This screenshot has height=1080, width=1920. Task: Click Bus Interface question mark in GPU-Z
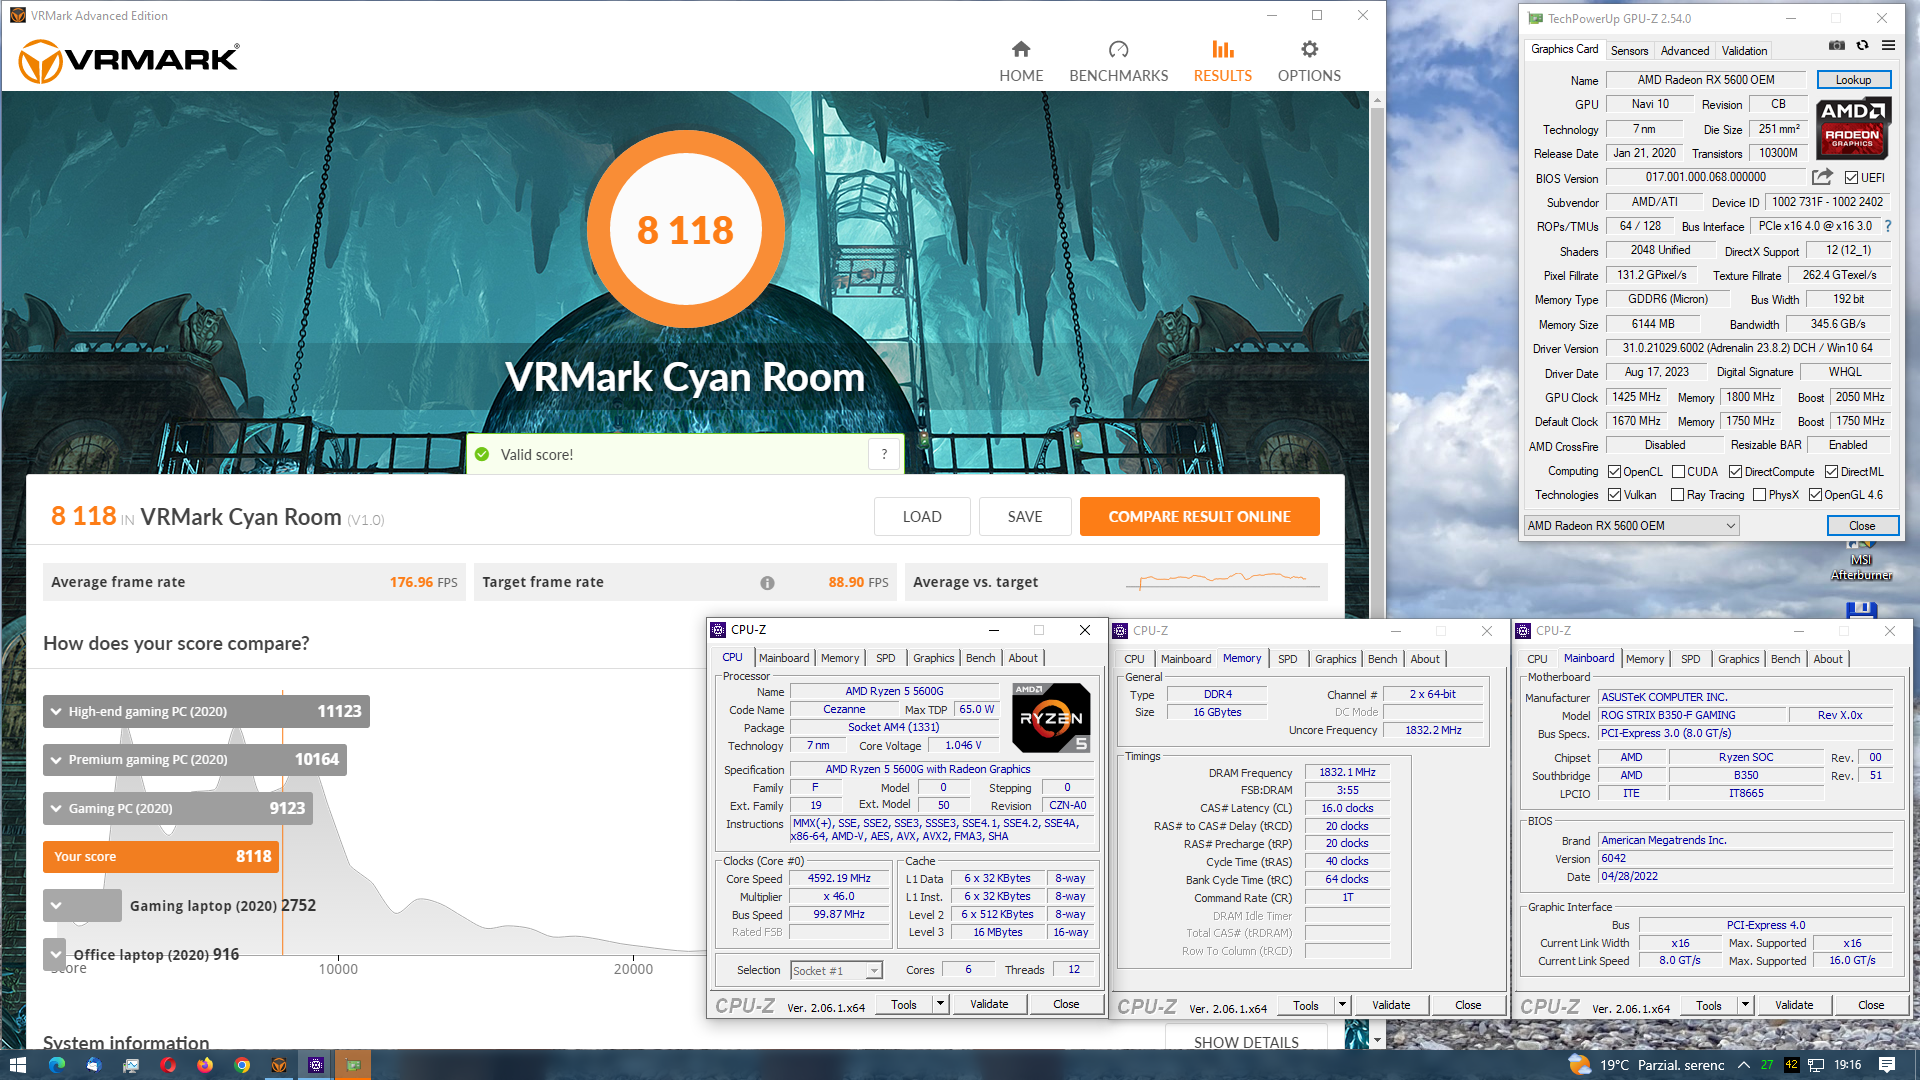pos(1888,226)
